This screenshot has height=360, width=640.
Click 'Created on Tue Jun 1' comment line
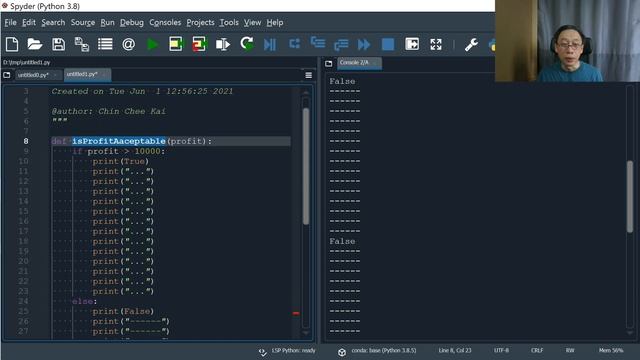pos(142,91)
